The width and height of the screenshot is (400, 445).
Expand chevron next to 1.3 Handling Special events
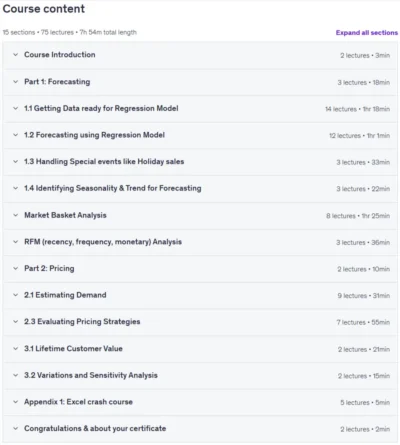coord(15,162)
